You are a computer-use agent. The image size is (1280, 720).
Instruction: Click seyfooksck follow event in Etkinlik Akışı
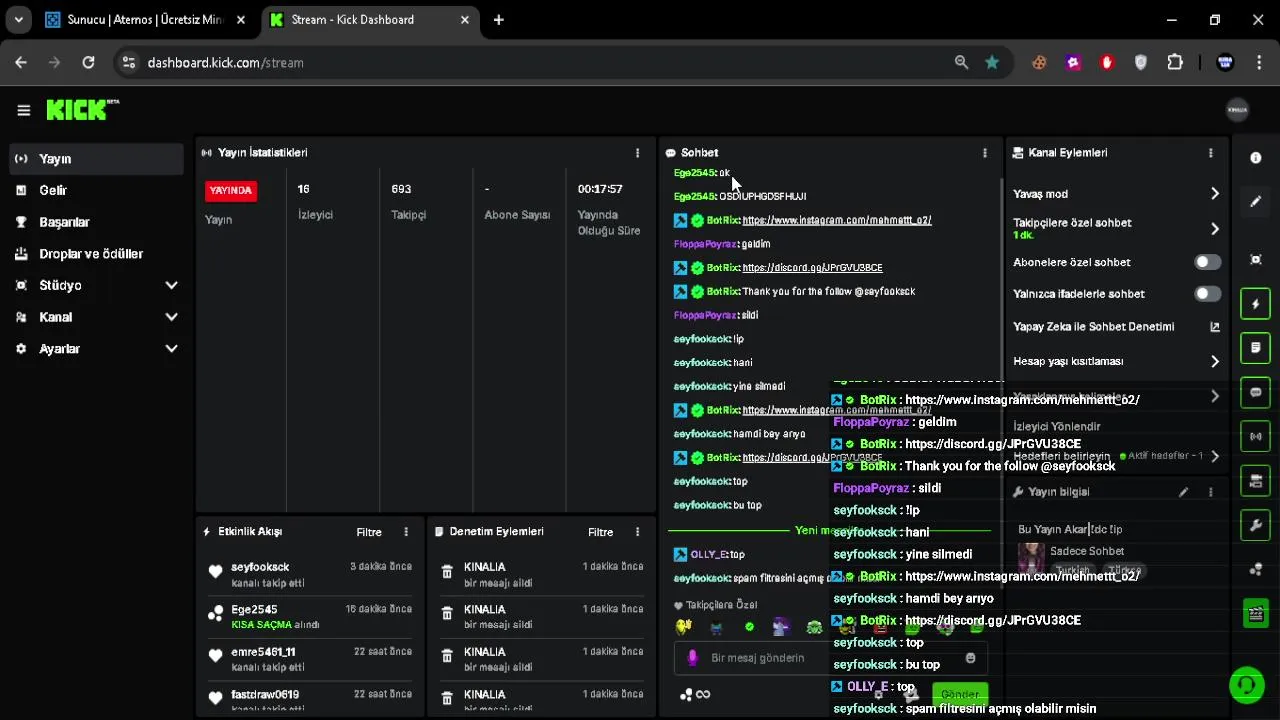(310, 575)
